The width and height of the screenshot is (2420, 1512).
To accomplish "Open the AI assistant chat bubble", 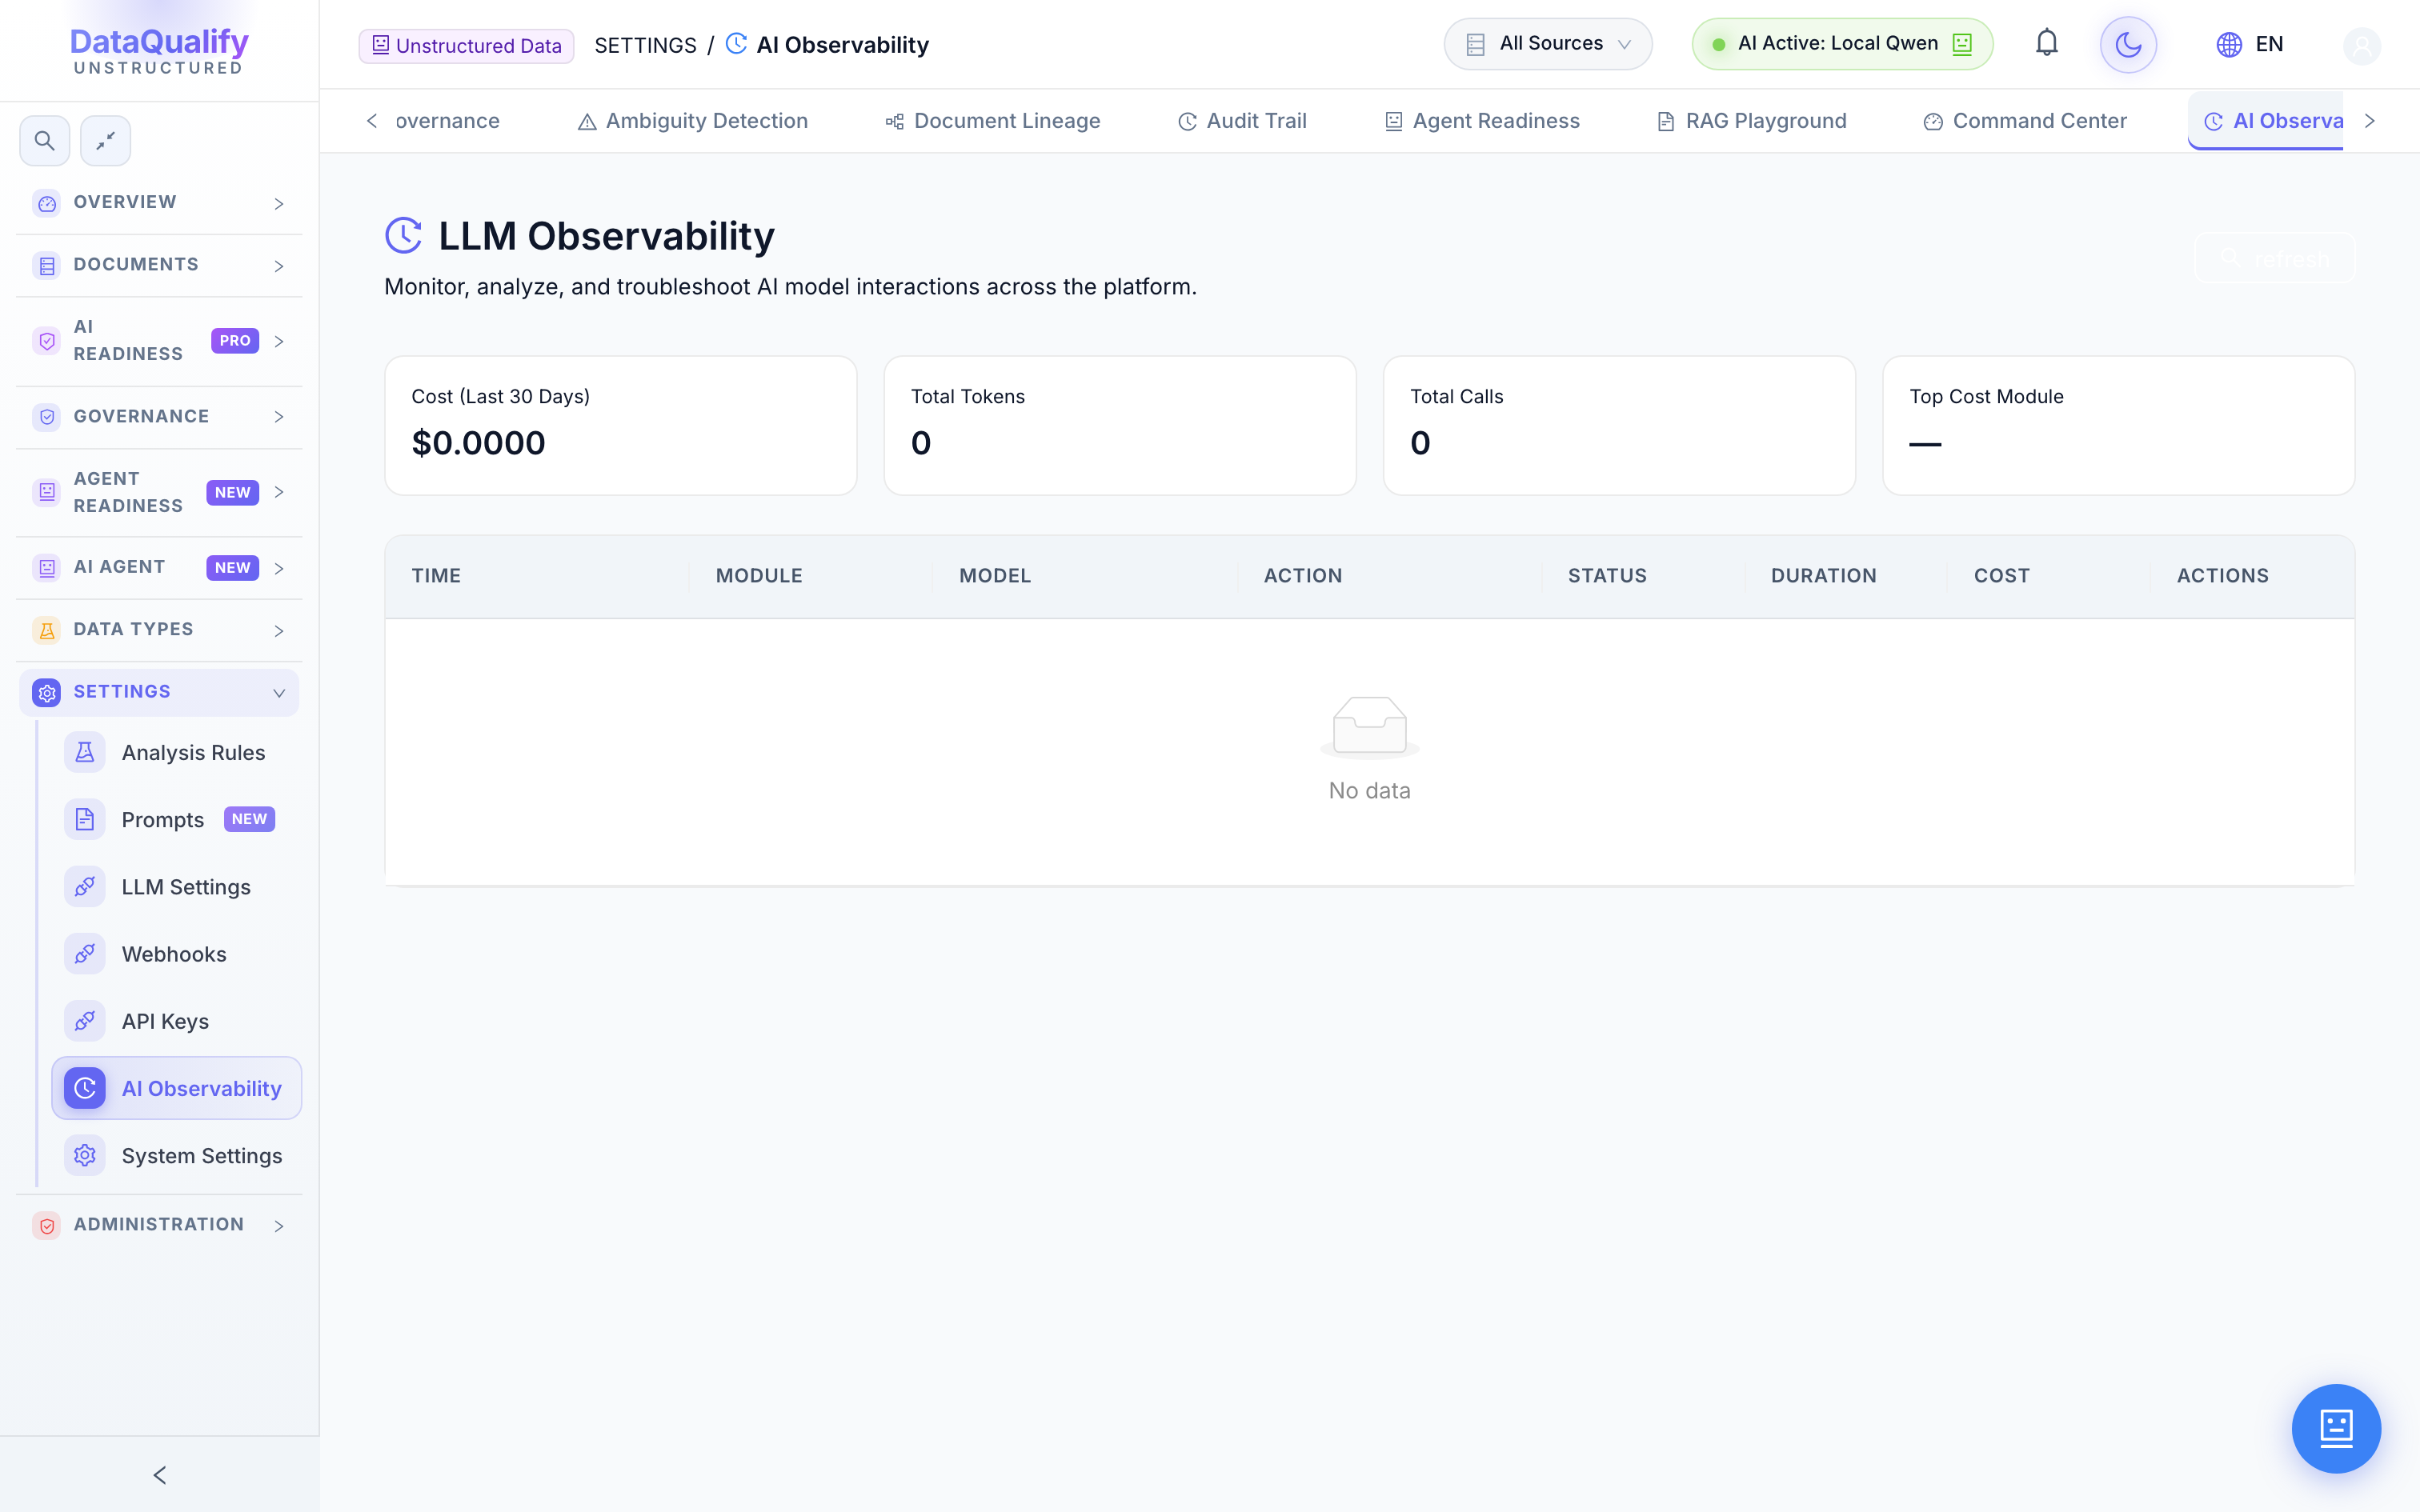I will pyautogui.click(x=2336, y=1428).
